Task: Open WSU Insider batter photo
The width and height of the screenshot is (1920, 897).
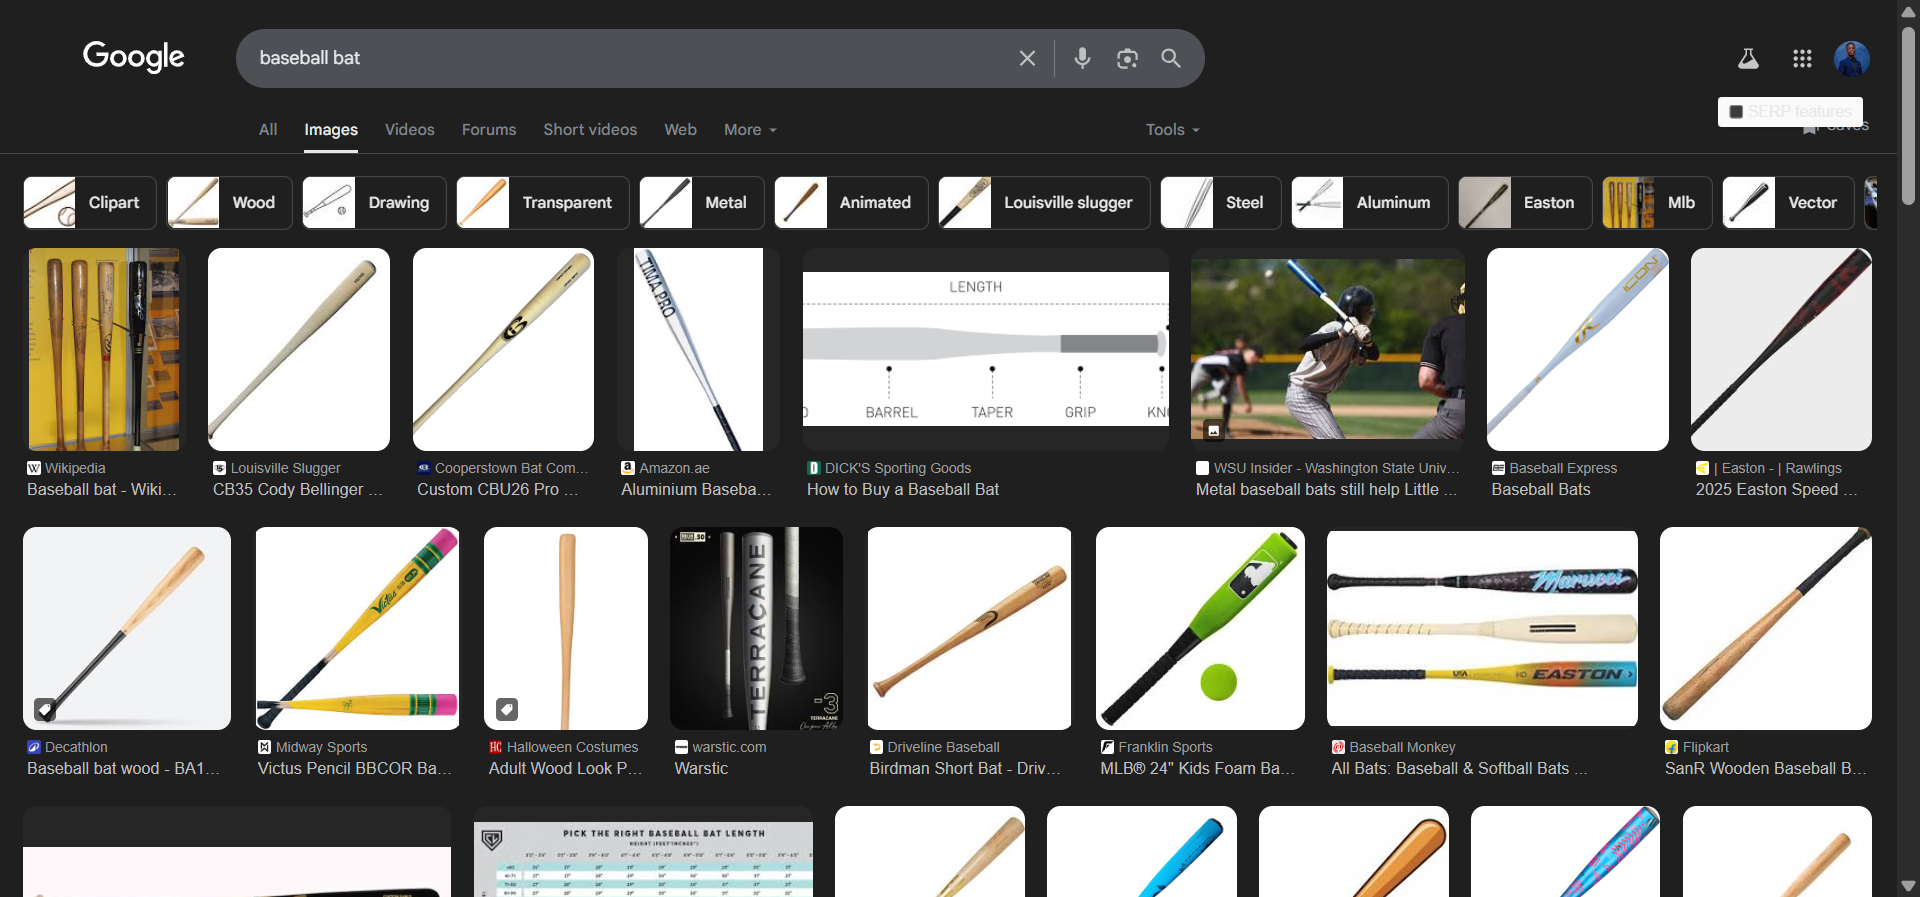Action: 1328,349
